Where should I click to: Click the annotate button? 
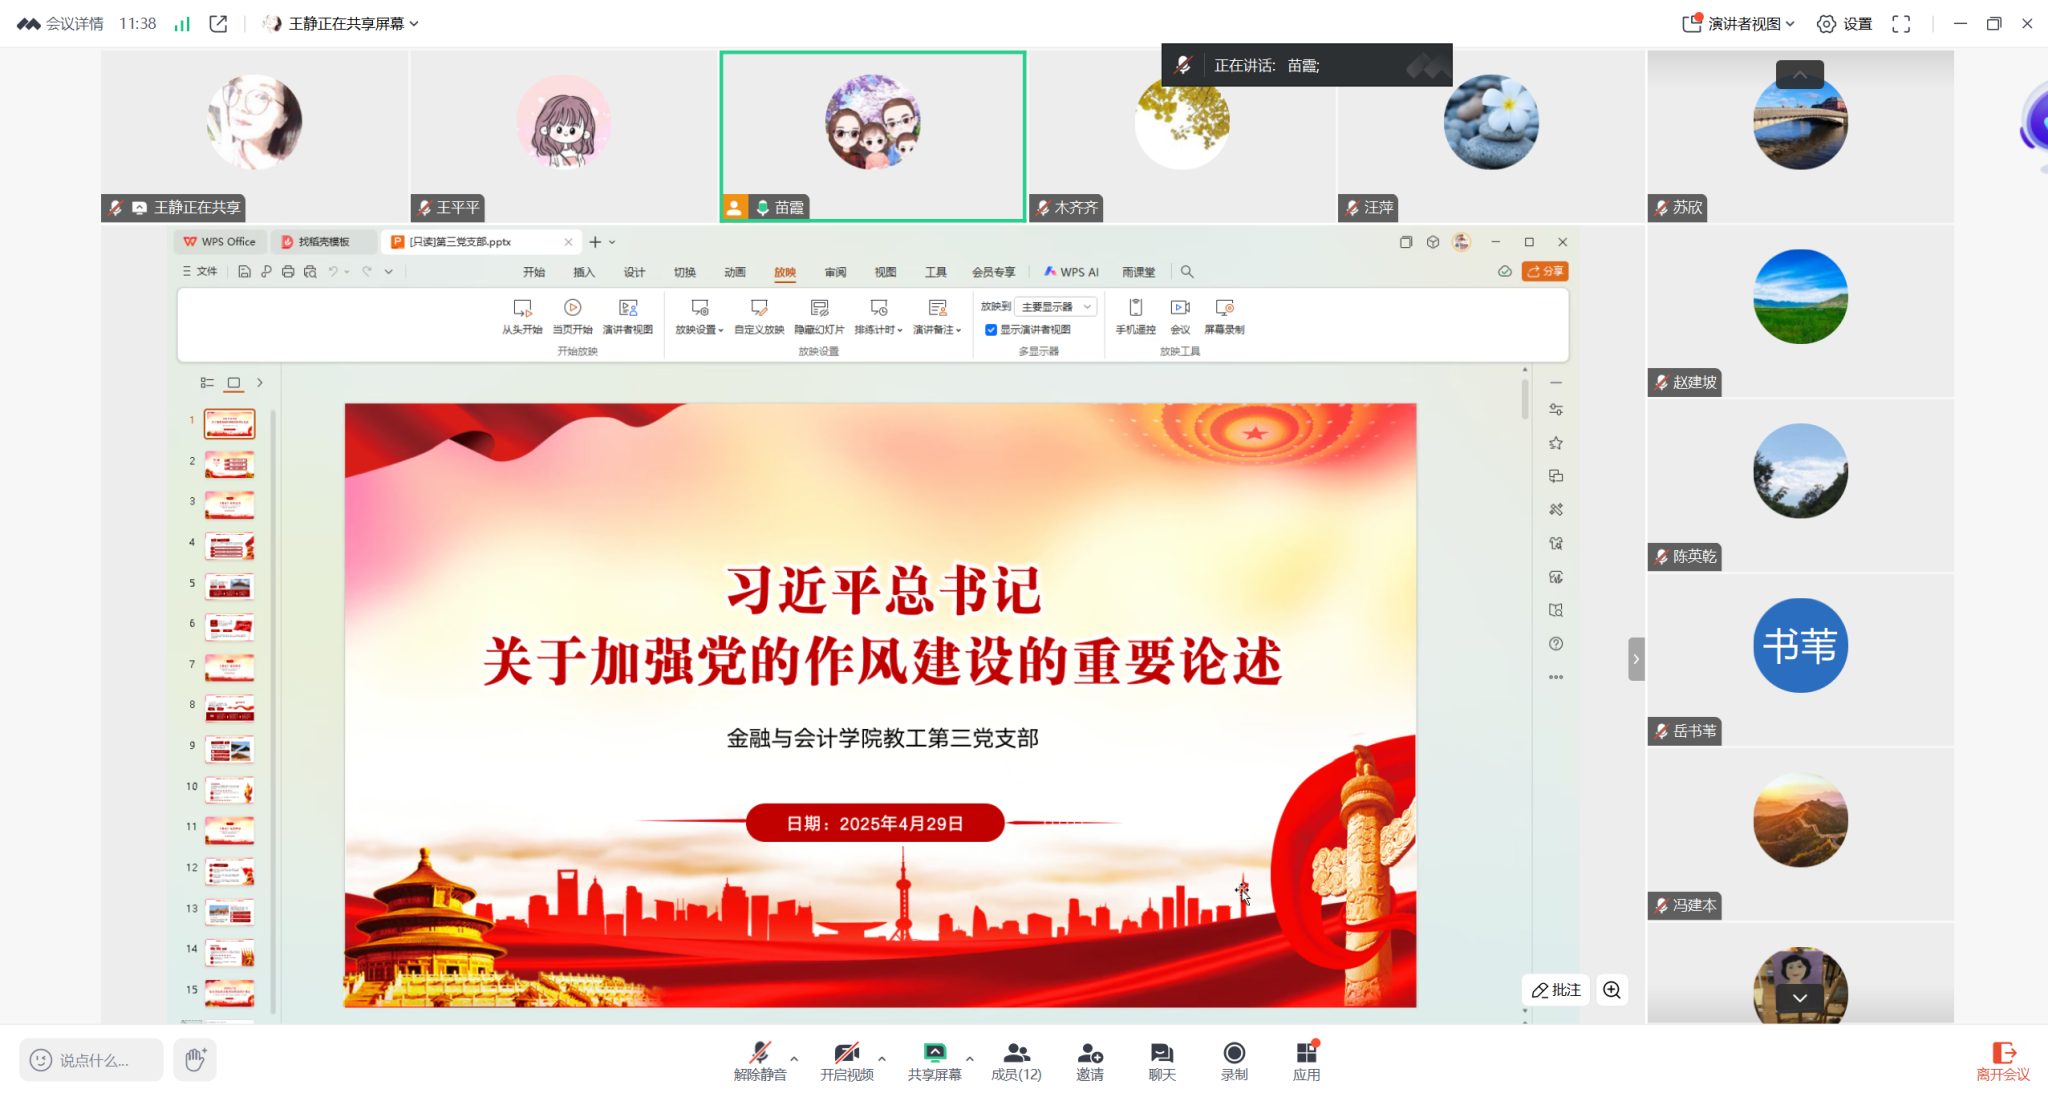tap(1556, 990)
